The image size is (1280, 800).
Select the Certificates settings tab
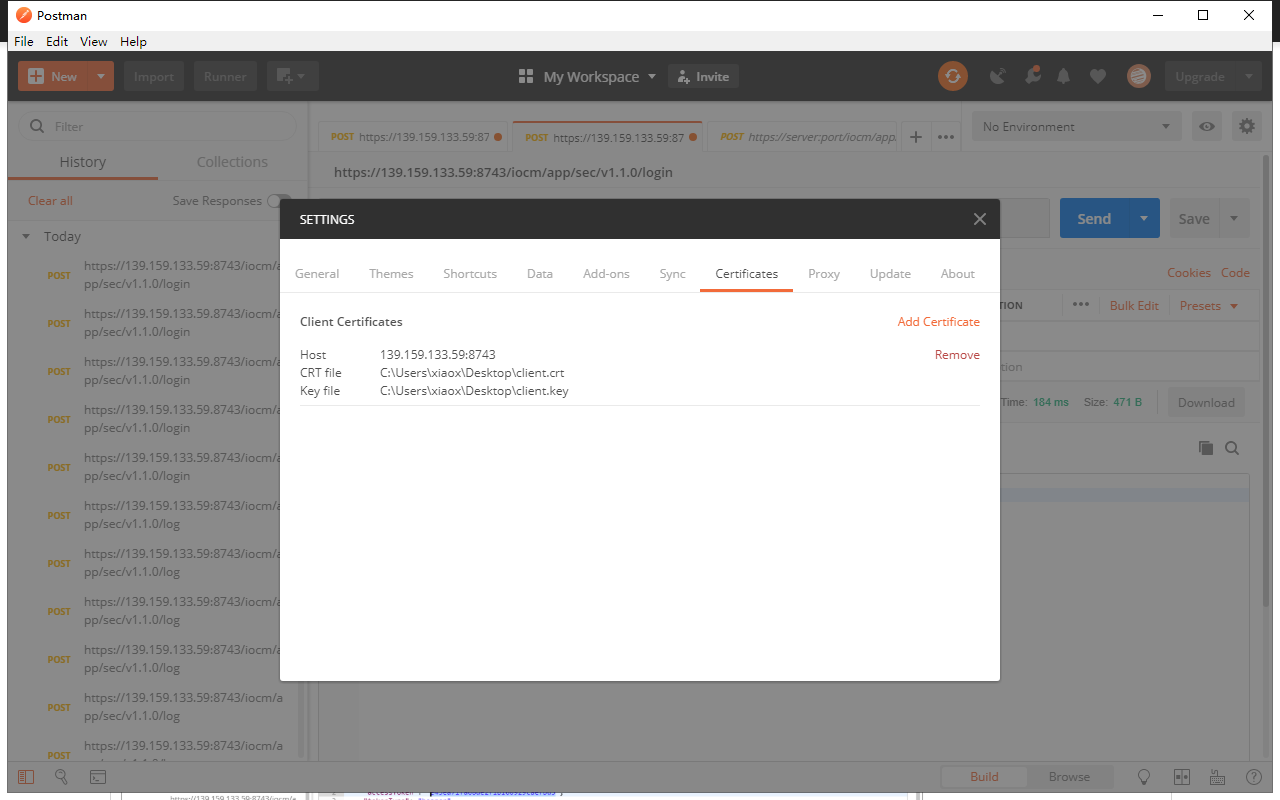pos(747,274)
